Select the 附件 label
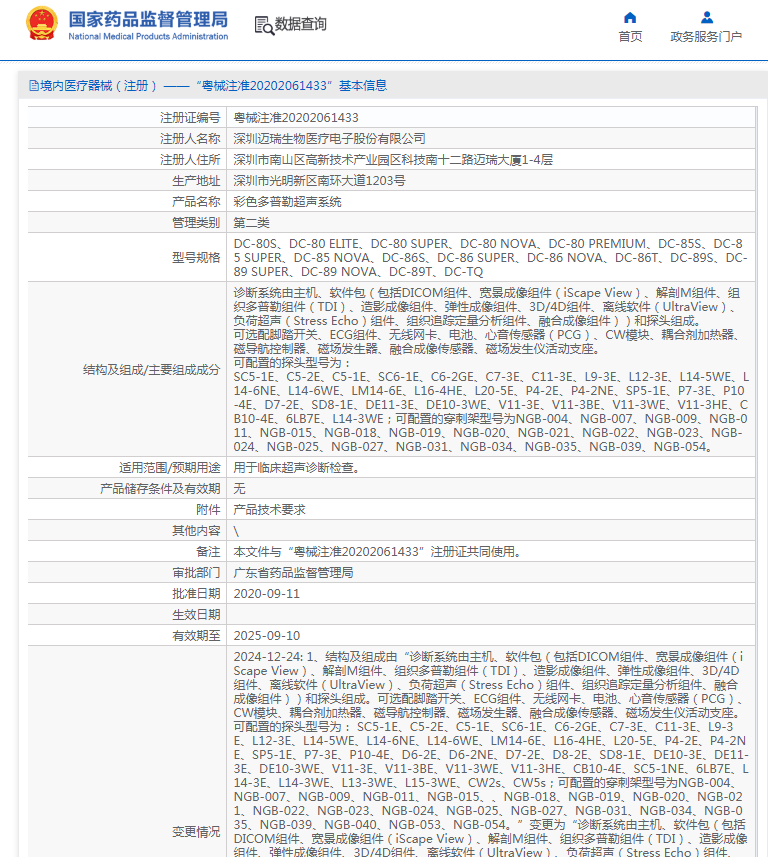Viewport: 768px width, 857px height. click(208, 510)
